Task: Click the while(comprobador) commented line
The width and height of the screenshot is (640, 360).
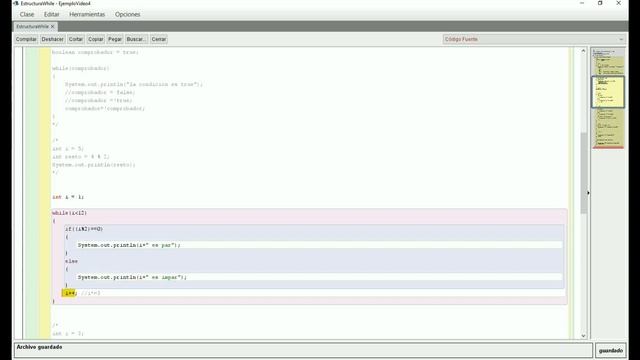Action: (x=81, y=68)
